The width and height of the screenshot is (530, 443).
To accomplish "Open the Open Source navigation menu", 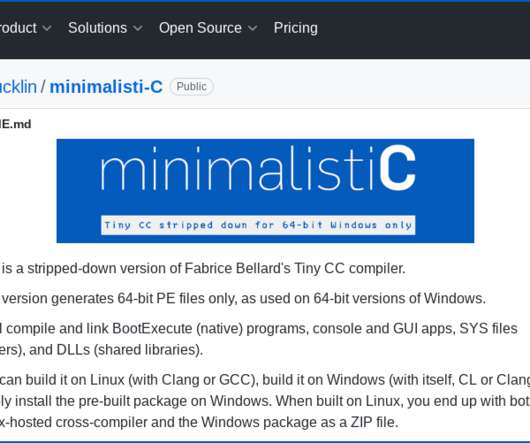I will click(x=208, y=28).
